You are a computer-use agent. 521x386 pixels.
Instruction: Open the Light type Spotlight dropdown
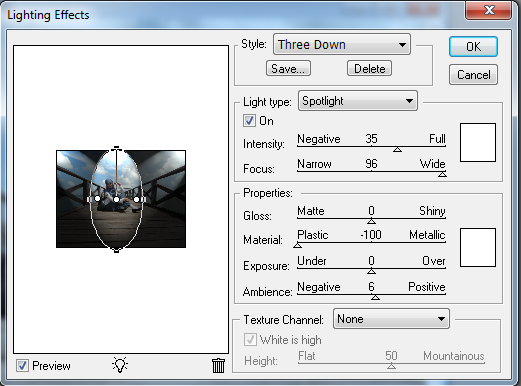coord(358,101)
